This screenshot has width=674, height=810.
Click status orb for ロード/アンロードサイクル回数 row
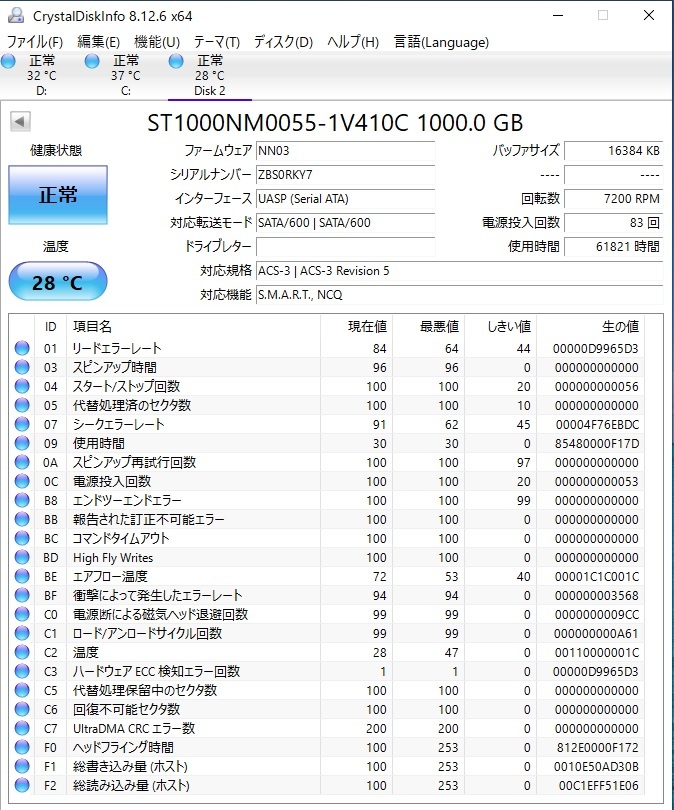tap(22, 633)
